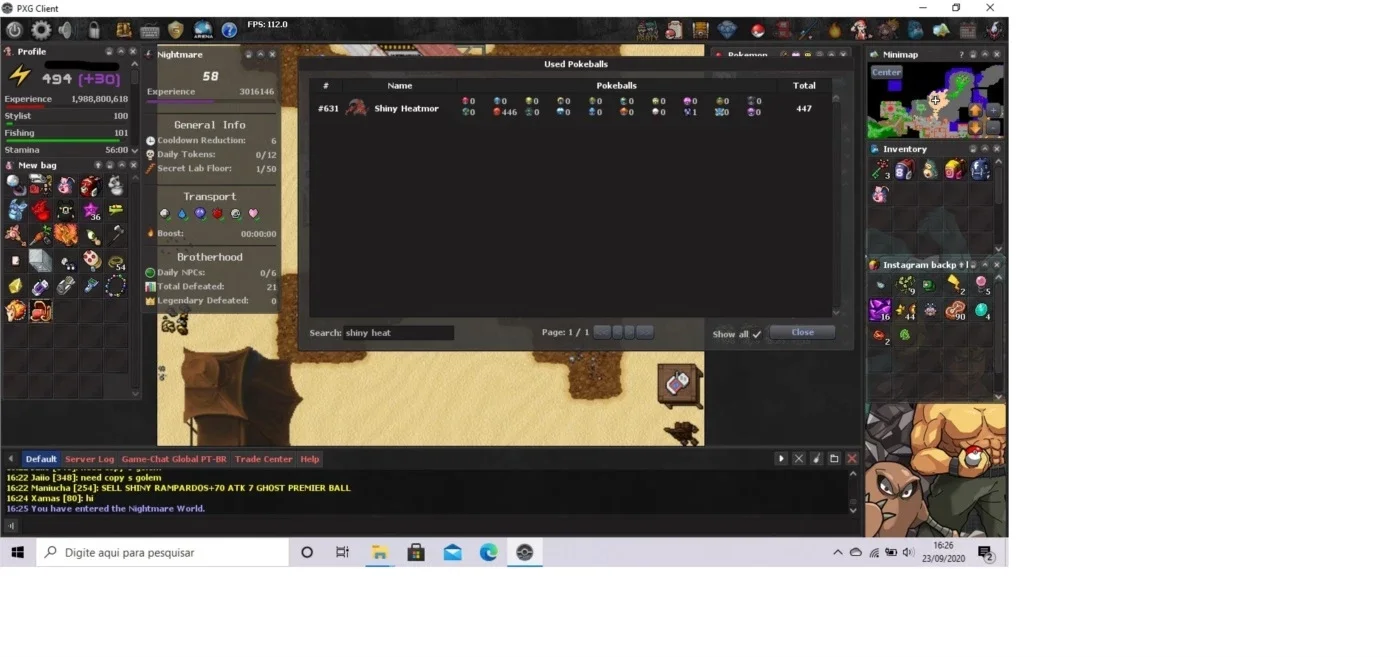Collapse the Mew bag panel
Screen dimensions: 1400x657
(122, 165)
